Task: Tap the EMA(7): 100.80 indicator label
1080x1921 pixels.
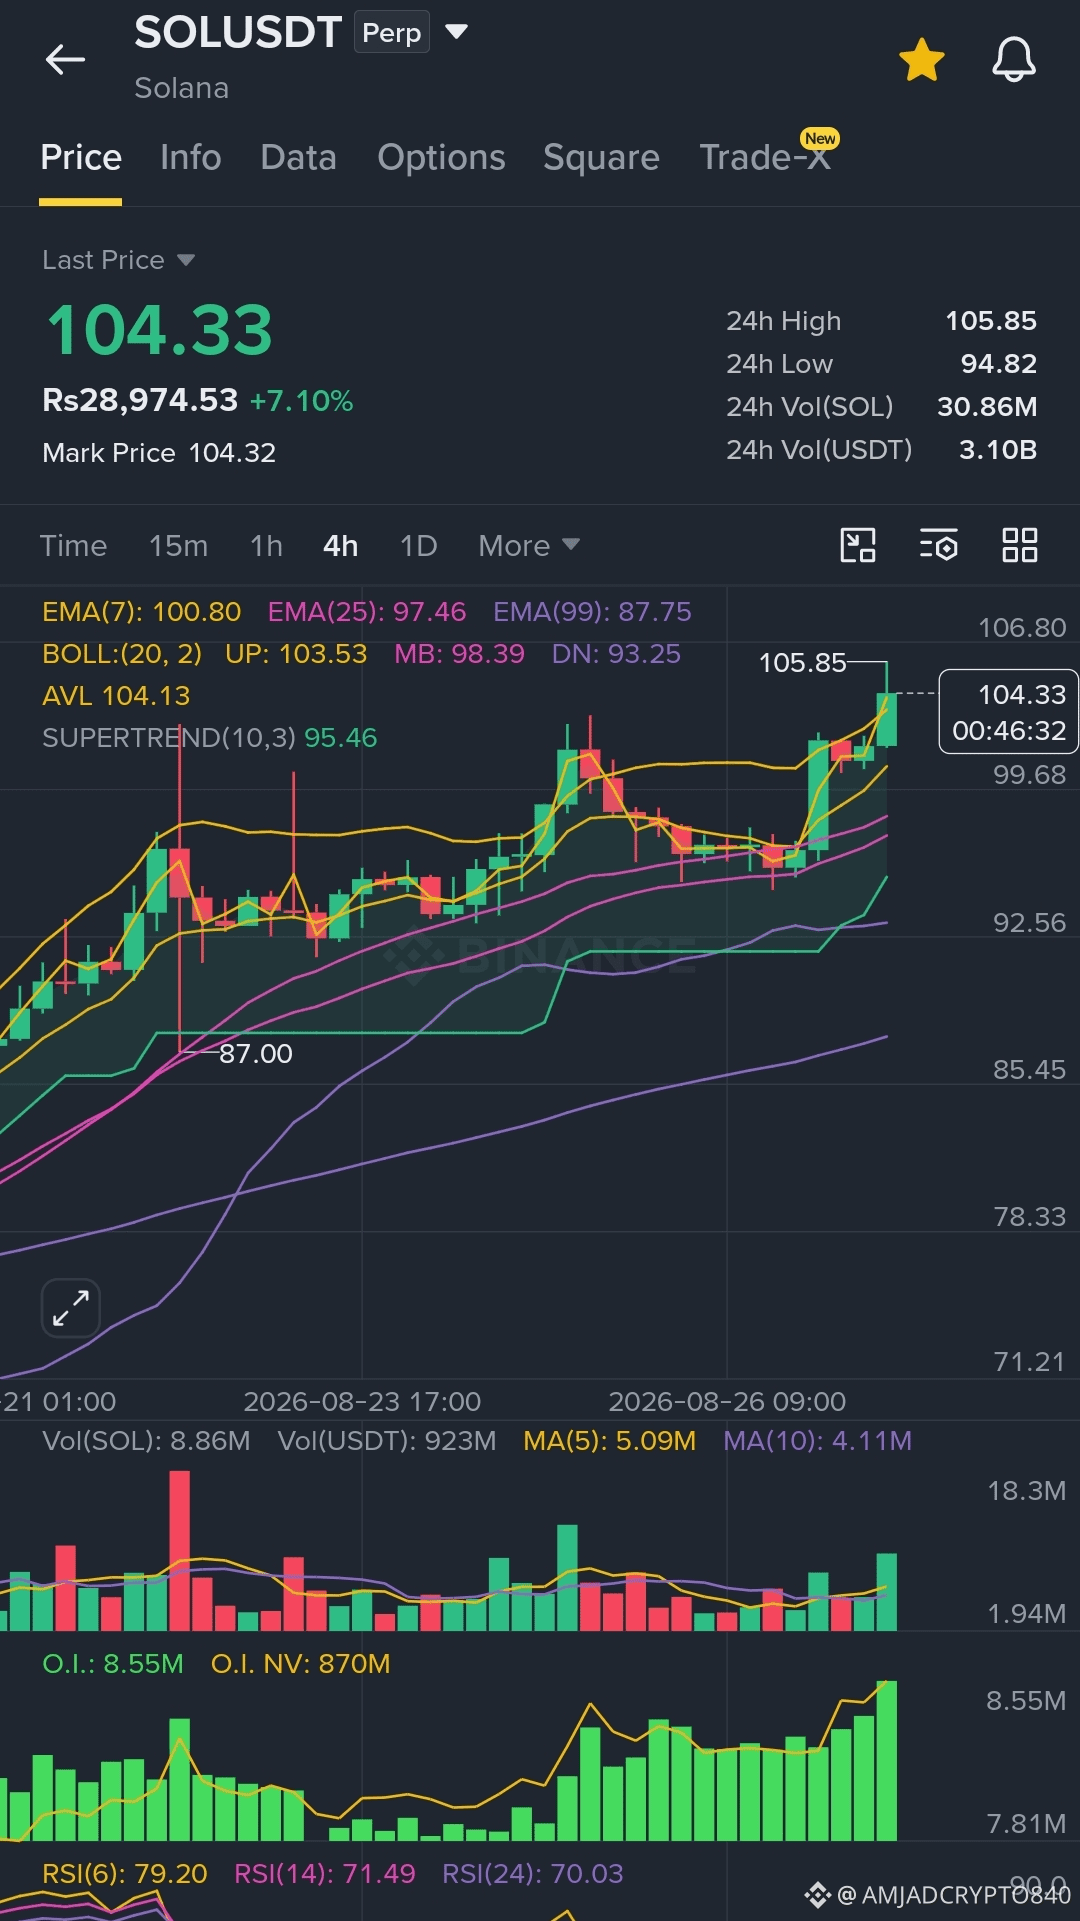Action: [x=141, y=612]
